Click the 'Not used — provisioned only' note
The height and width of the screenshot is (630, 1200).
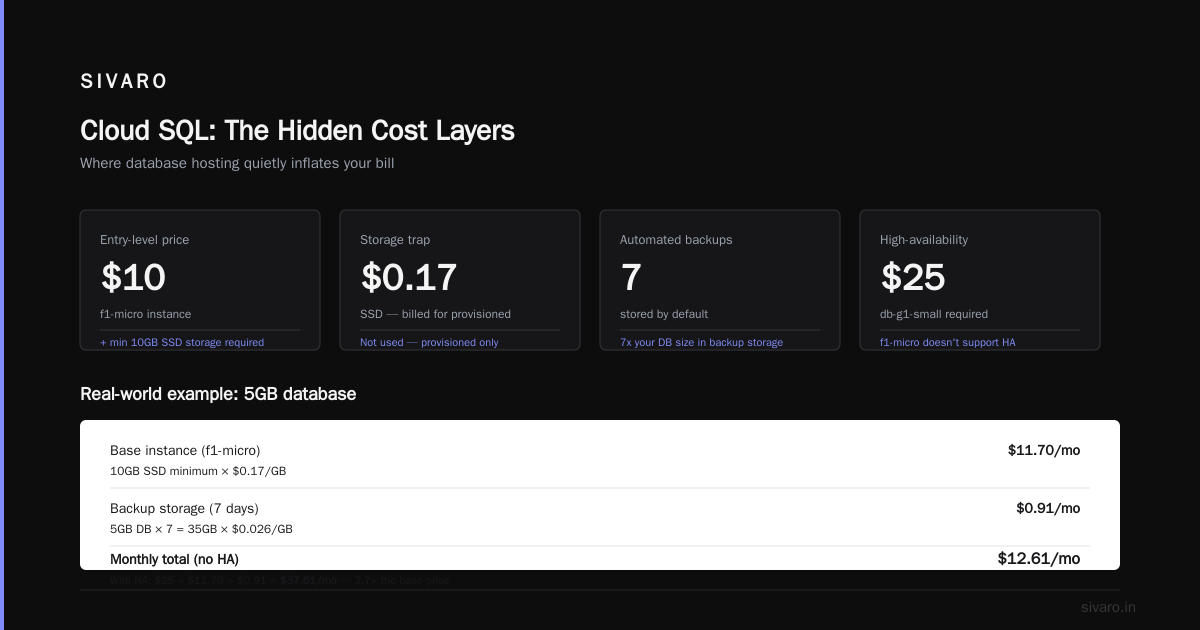(x=429, y=342)
